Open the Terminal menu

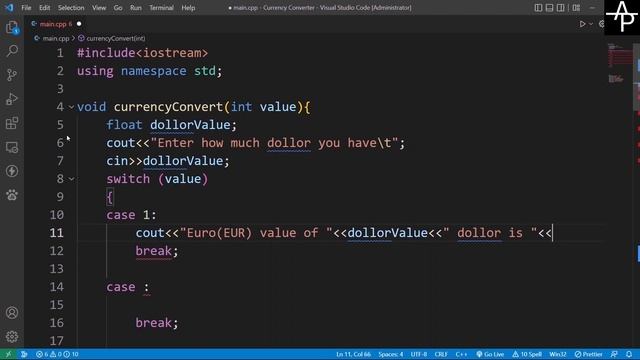(x=161, y=8)
